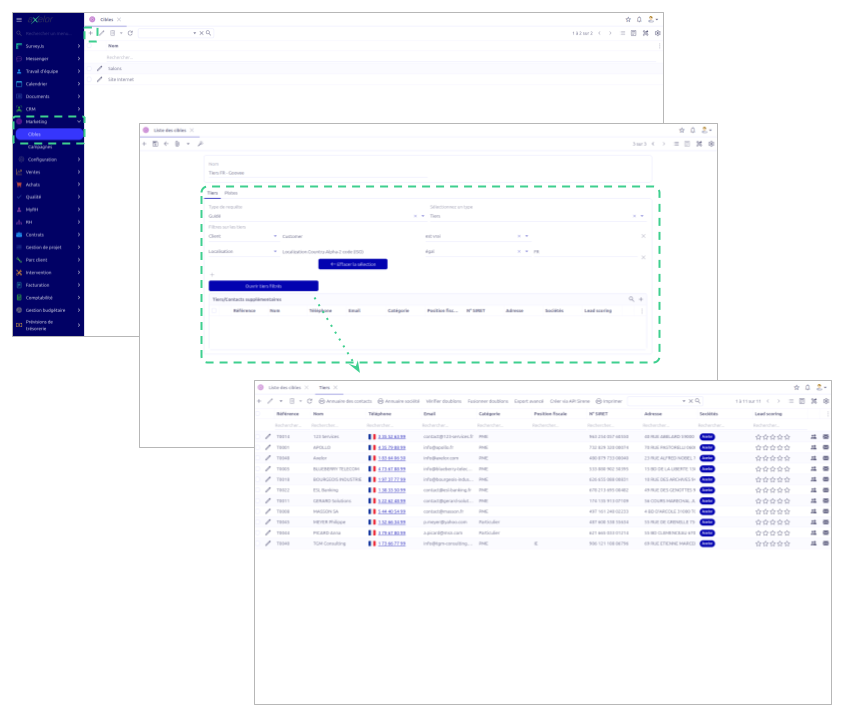The image size is (844, 717).
Task: Set lead scoring first star on 123 Services row
Action: tap(758, 437)
